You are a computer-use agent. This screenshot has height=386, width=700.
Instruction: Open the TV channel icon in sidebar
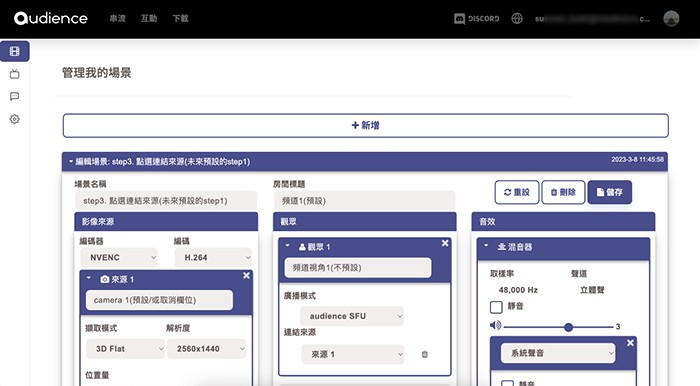pos(15,74)
